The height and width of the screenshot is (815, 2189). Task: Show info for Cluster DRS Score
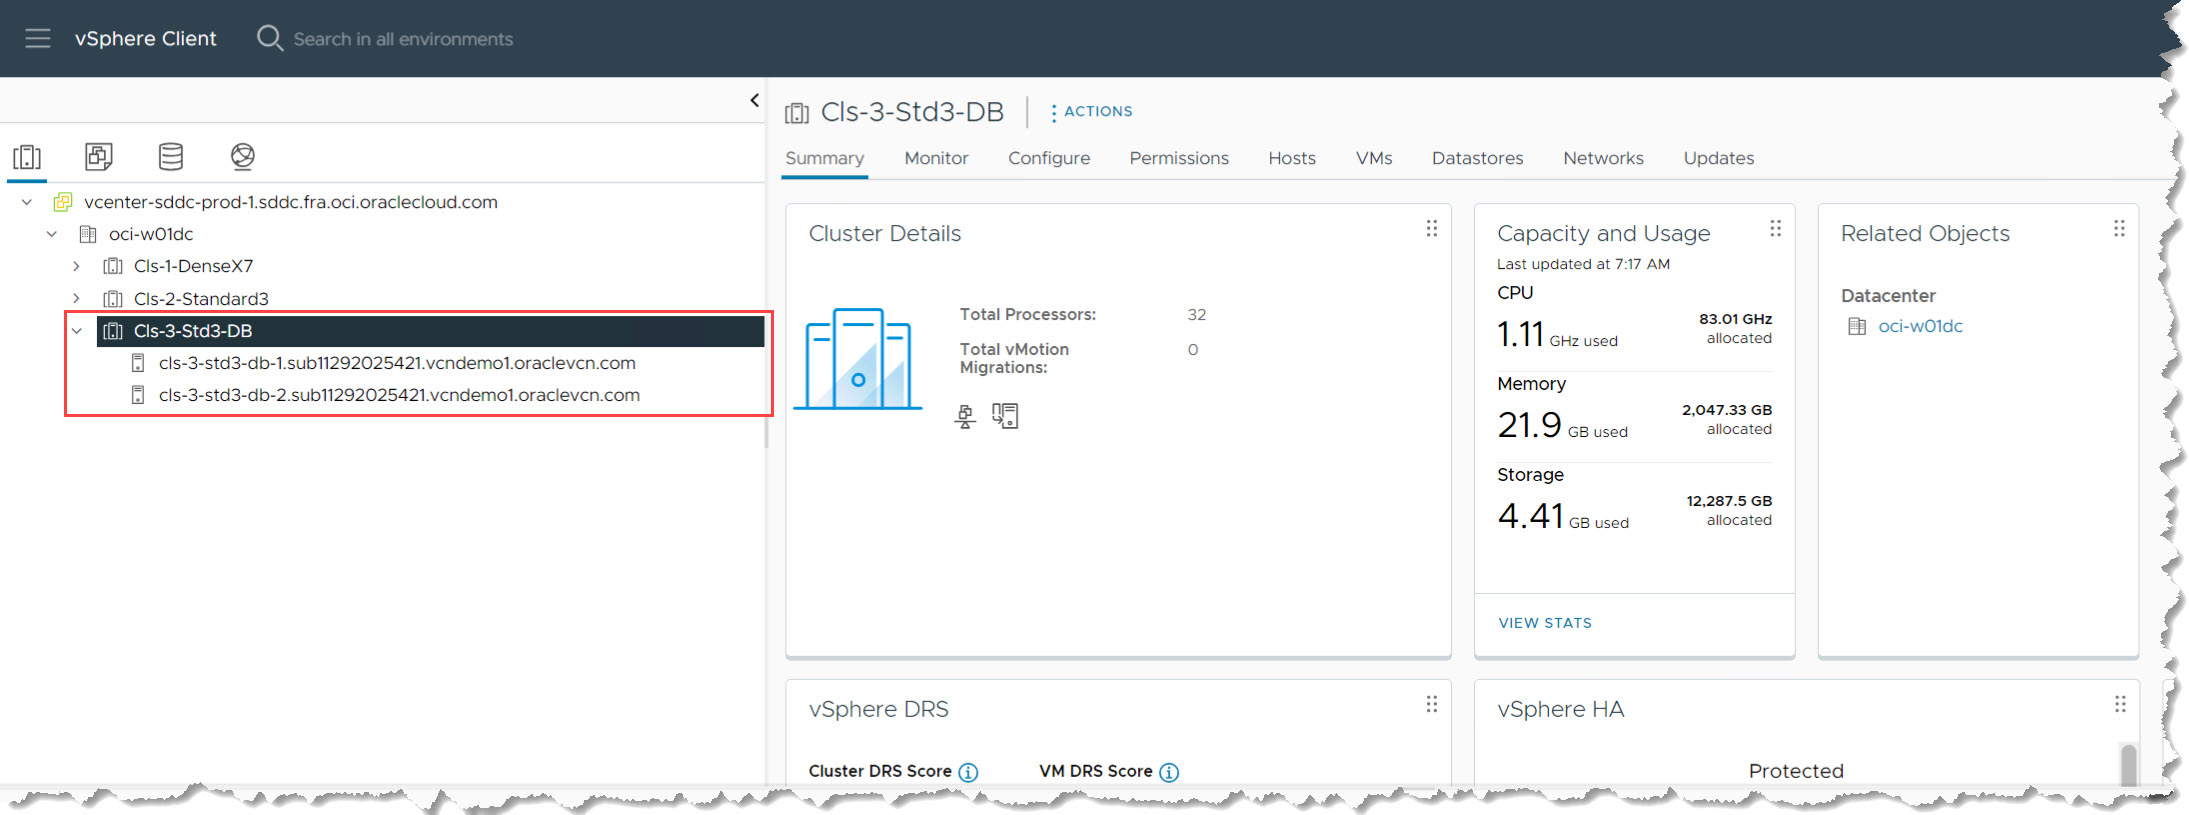tap(968, 772)
